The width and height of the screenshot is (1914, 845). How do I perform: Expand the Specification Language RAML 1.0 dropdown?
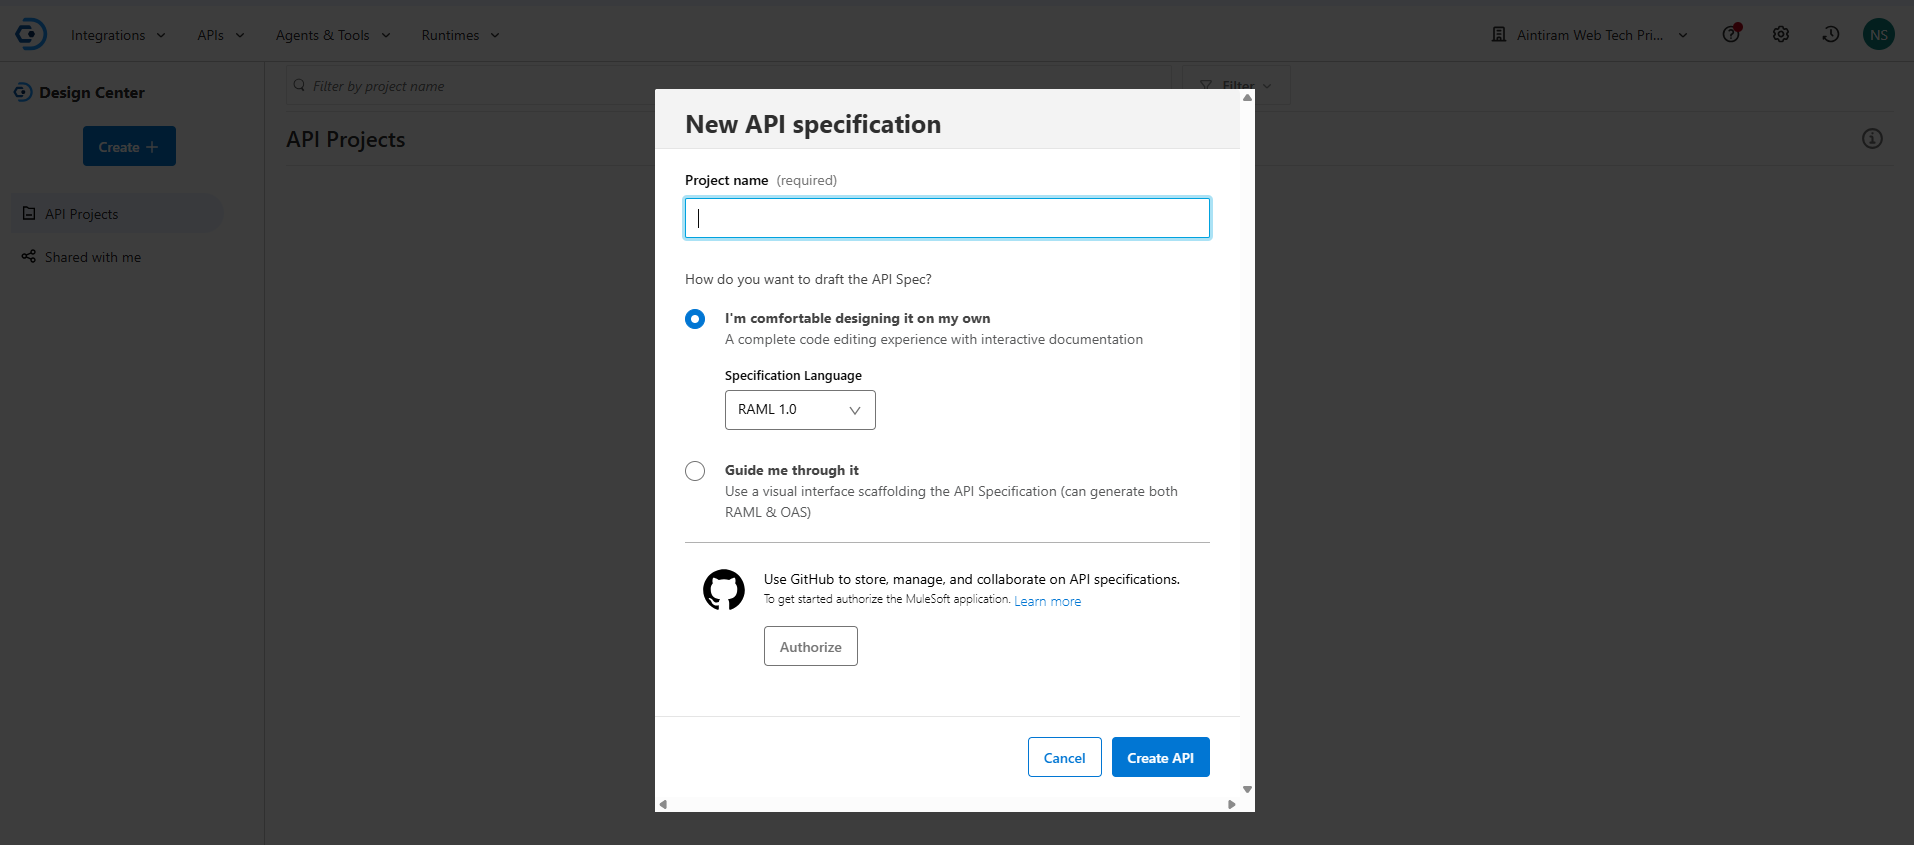(x=800, y=410)
